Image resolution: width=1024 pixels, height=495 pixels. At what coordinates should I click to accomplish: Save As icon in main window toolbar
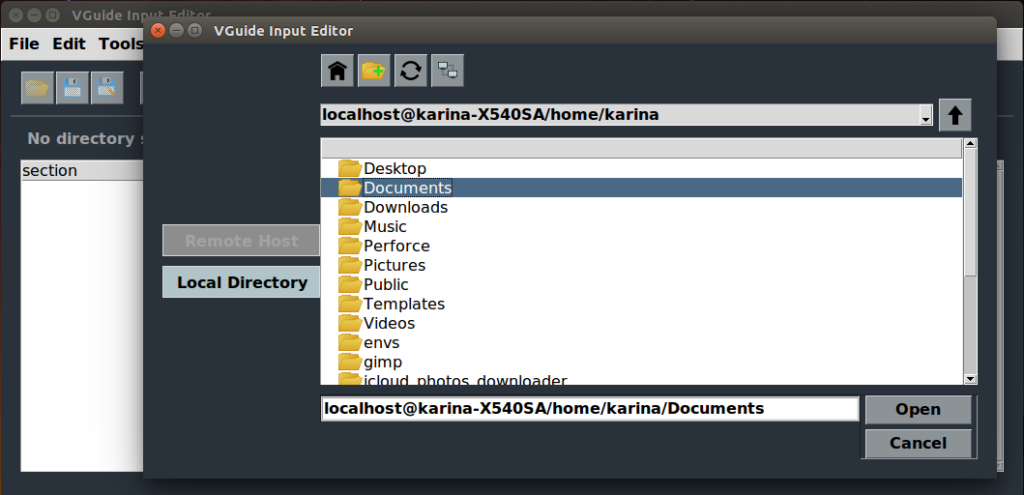pos(107,88)
